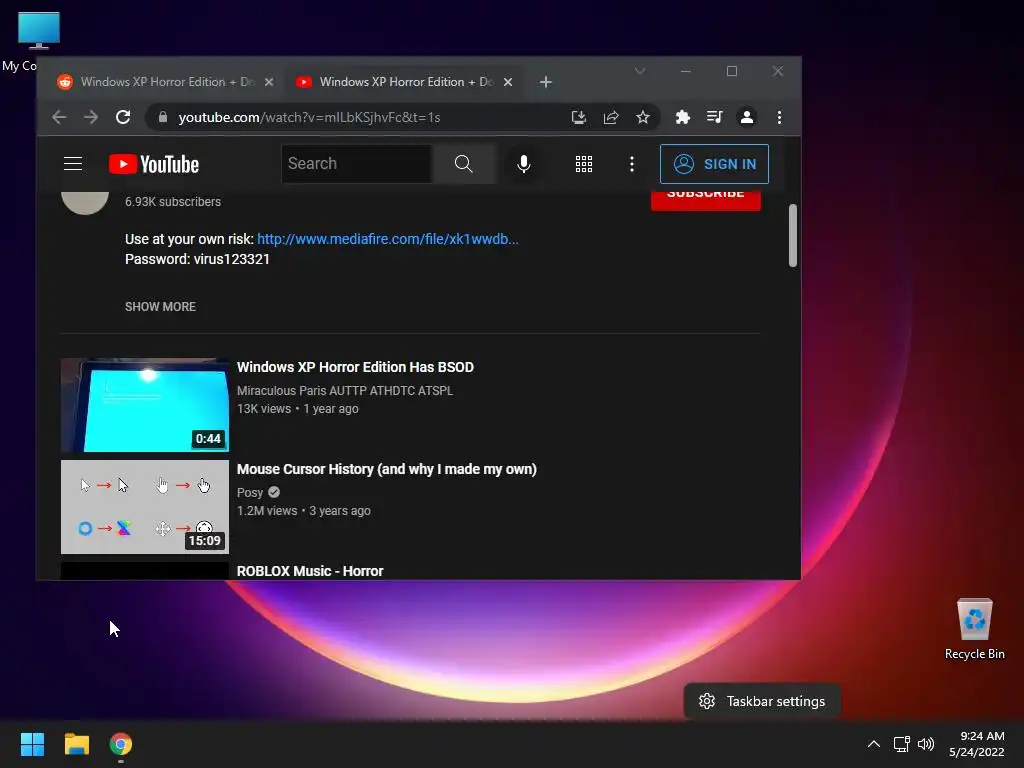Open 'Mouse Cursor History' video title

(x=387, y=469)
